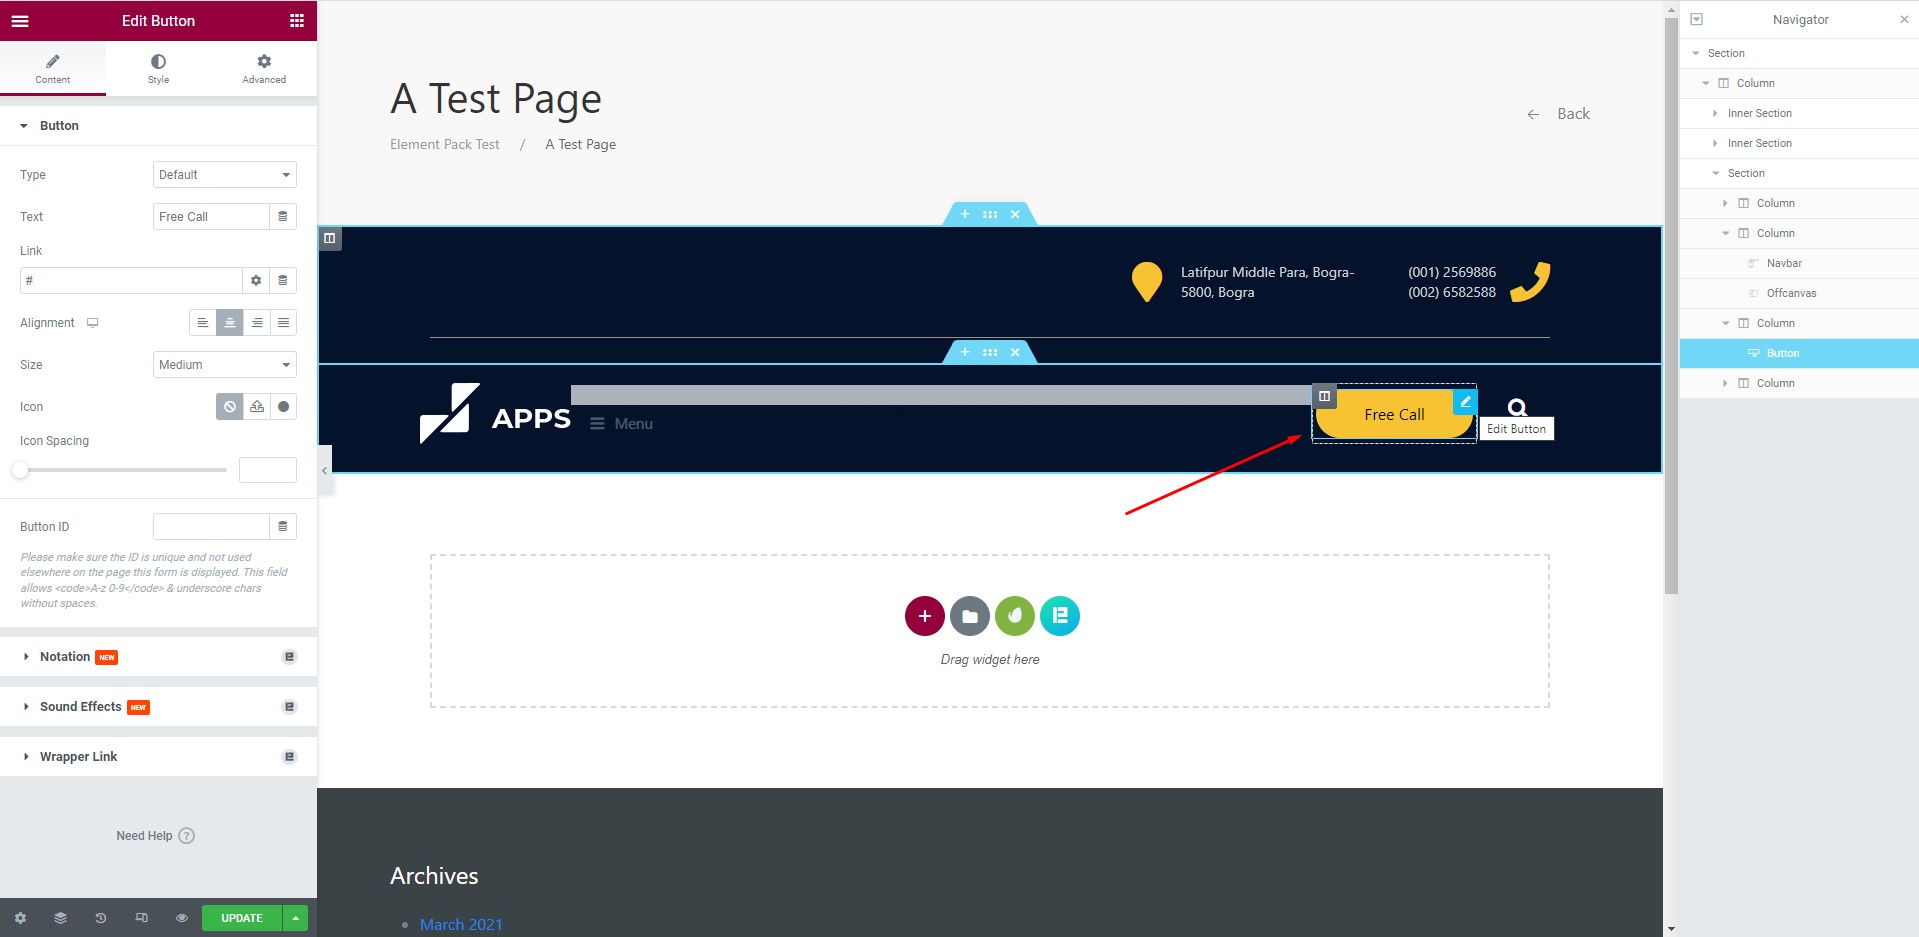The image size is (1919, 937).
Task: Choose the None icon option
Action: click(230, 407)
